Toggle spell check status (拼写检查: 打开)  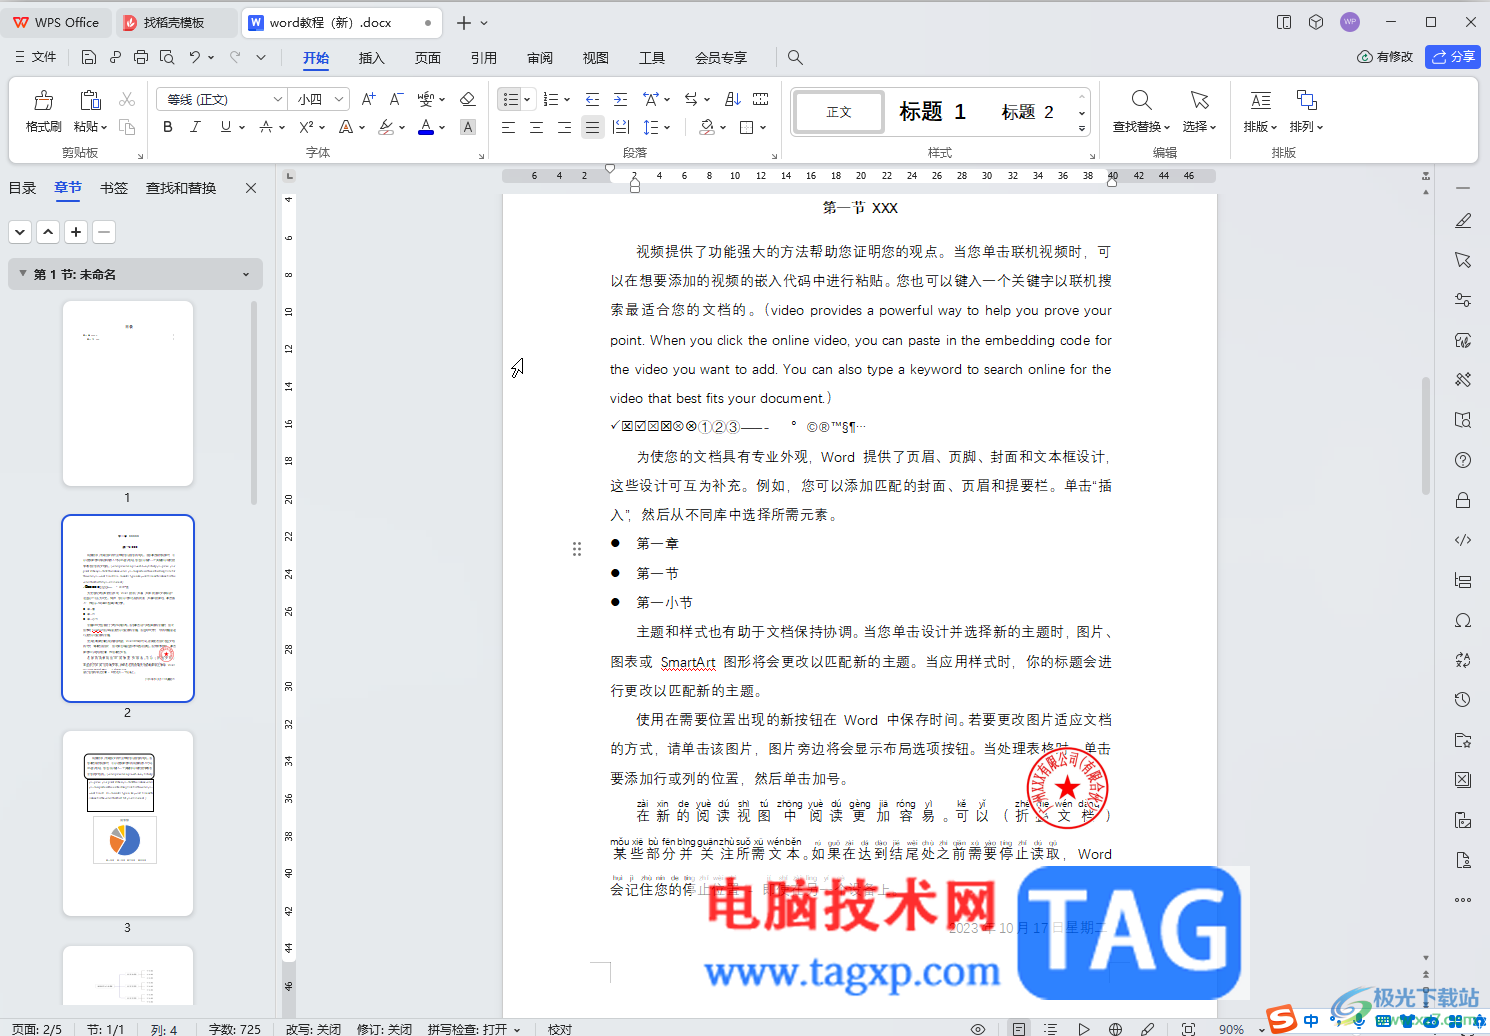coord(474,1029)
